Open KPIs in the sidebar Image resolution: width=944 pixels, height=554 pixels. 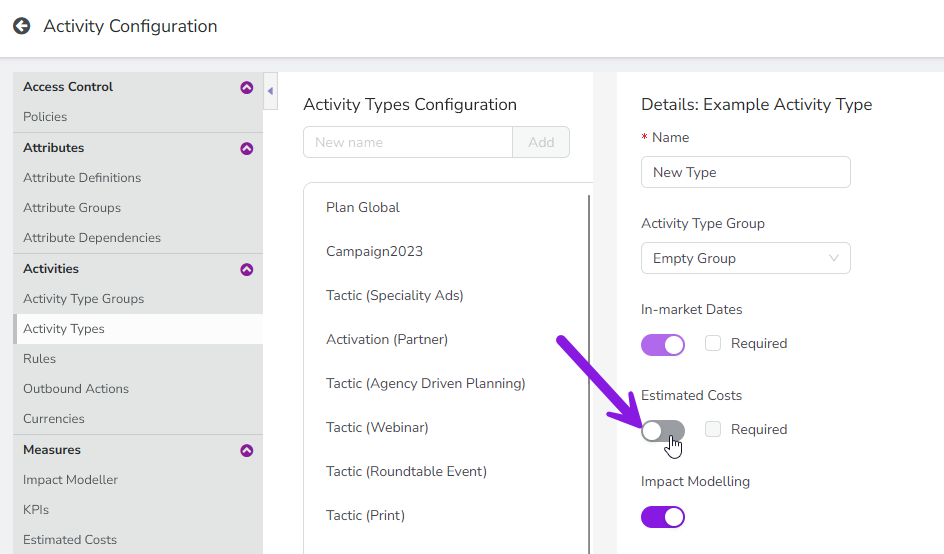[x=36, y=510]
